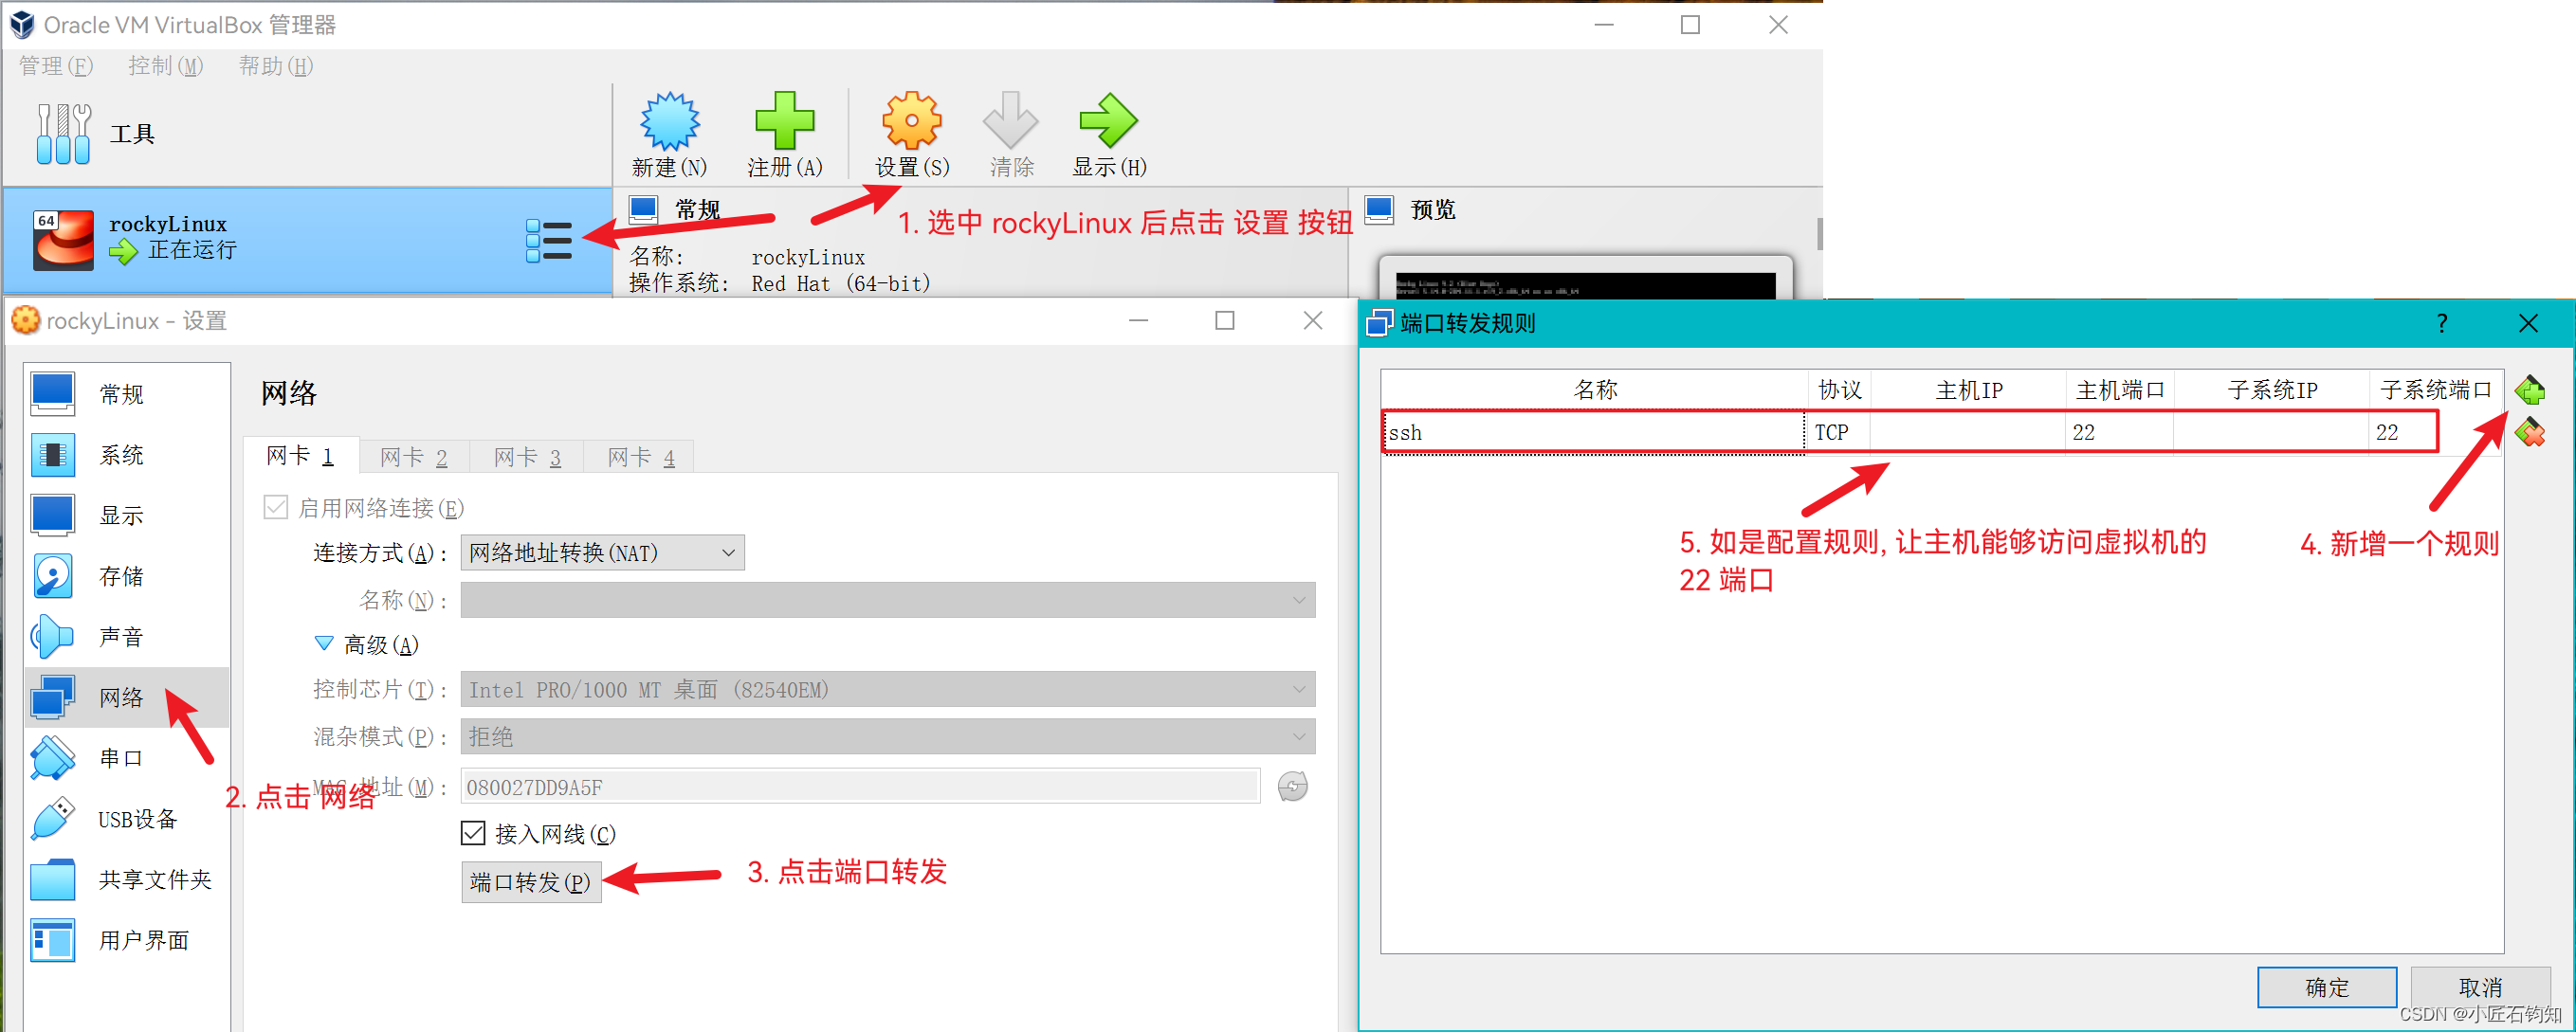
Task: Select Storage (存储) settings category
Action: (128, 576)
